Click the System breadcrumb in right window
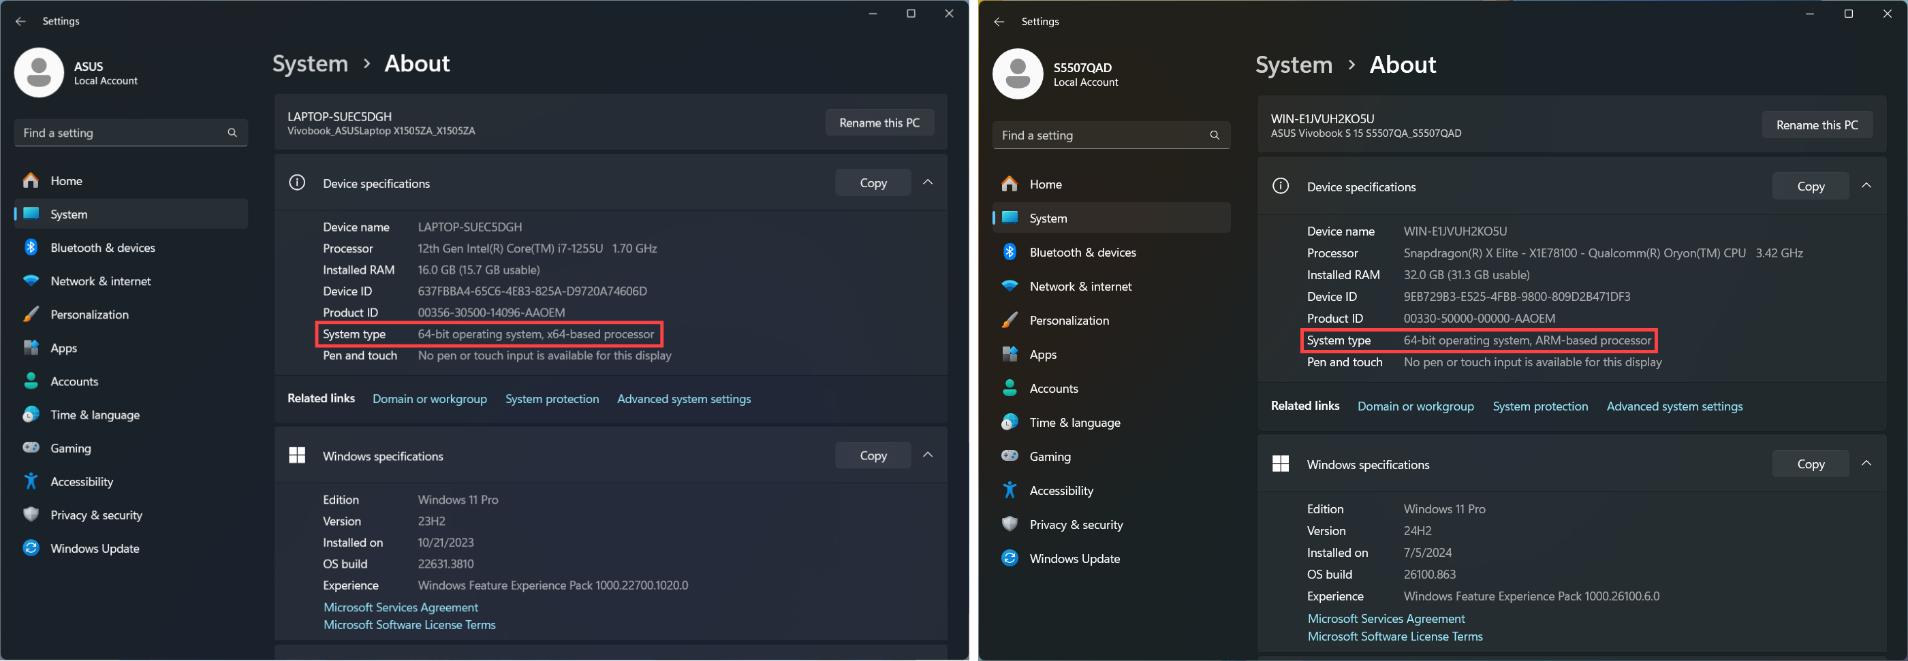 1294,65
